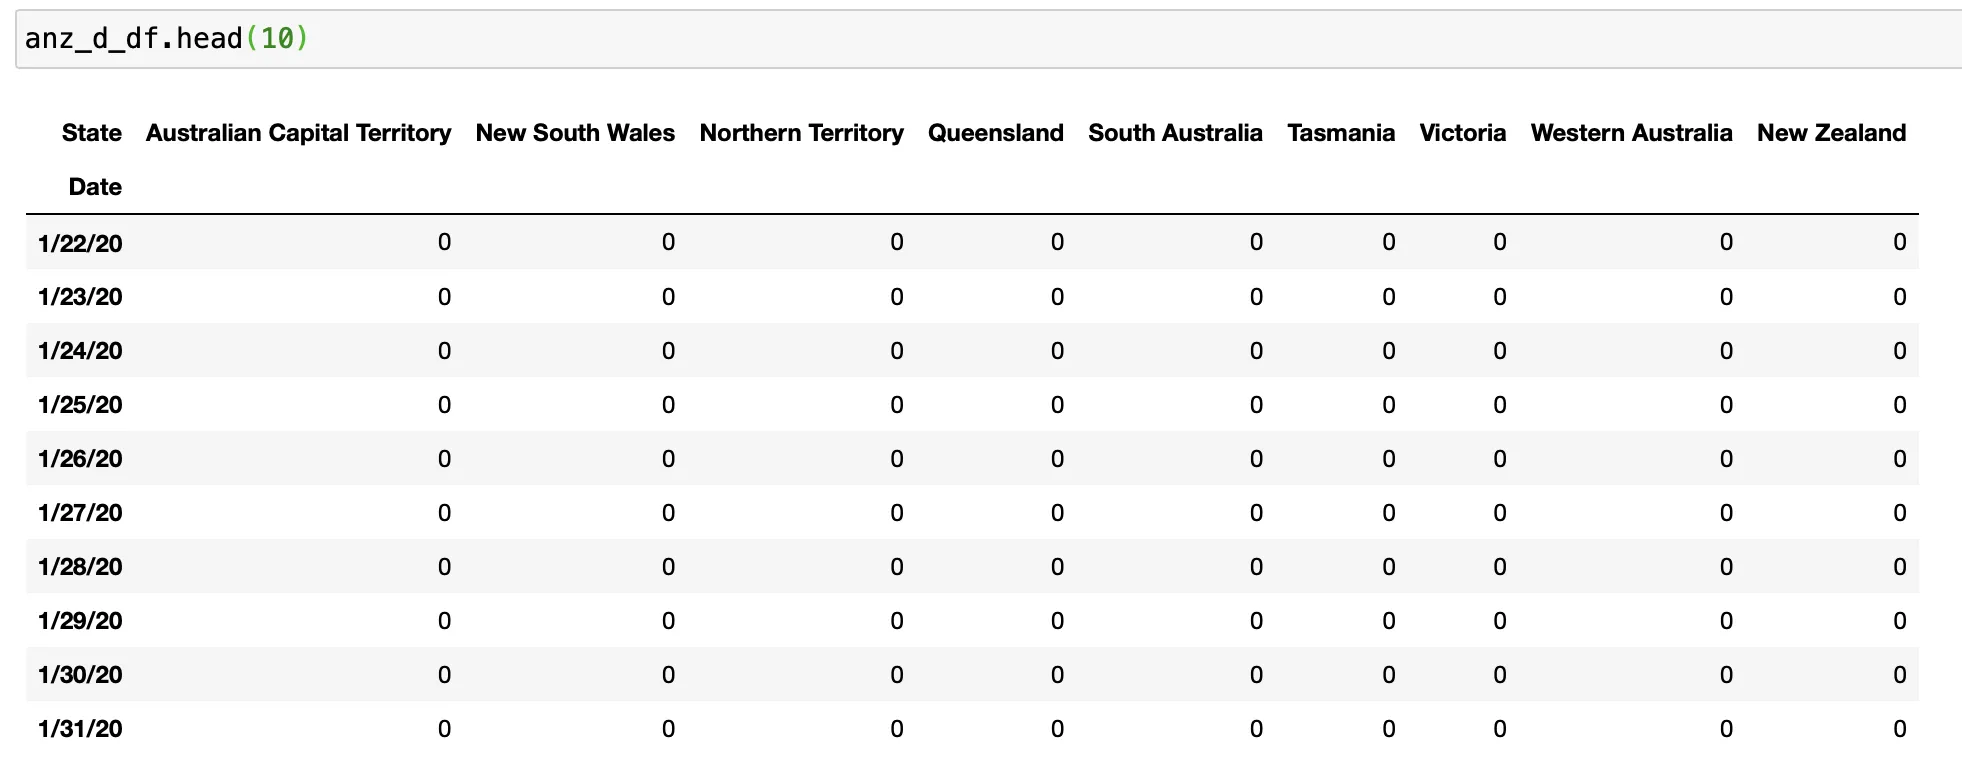The image size is (1962, 770).
Task: Select the '1/25/20' row label
Action: click(80, 405)
